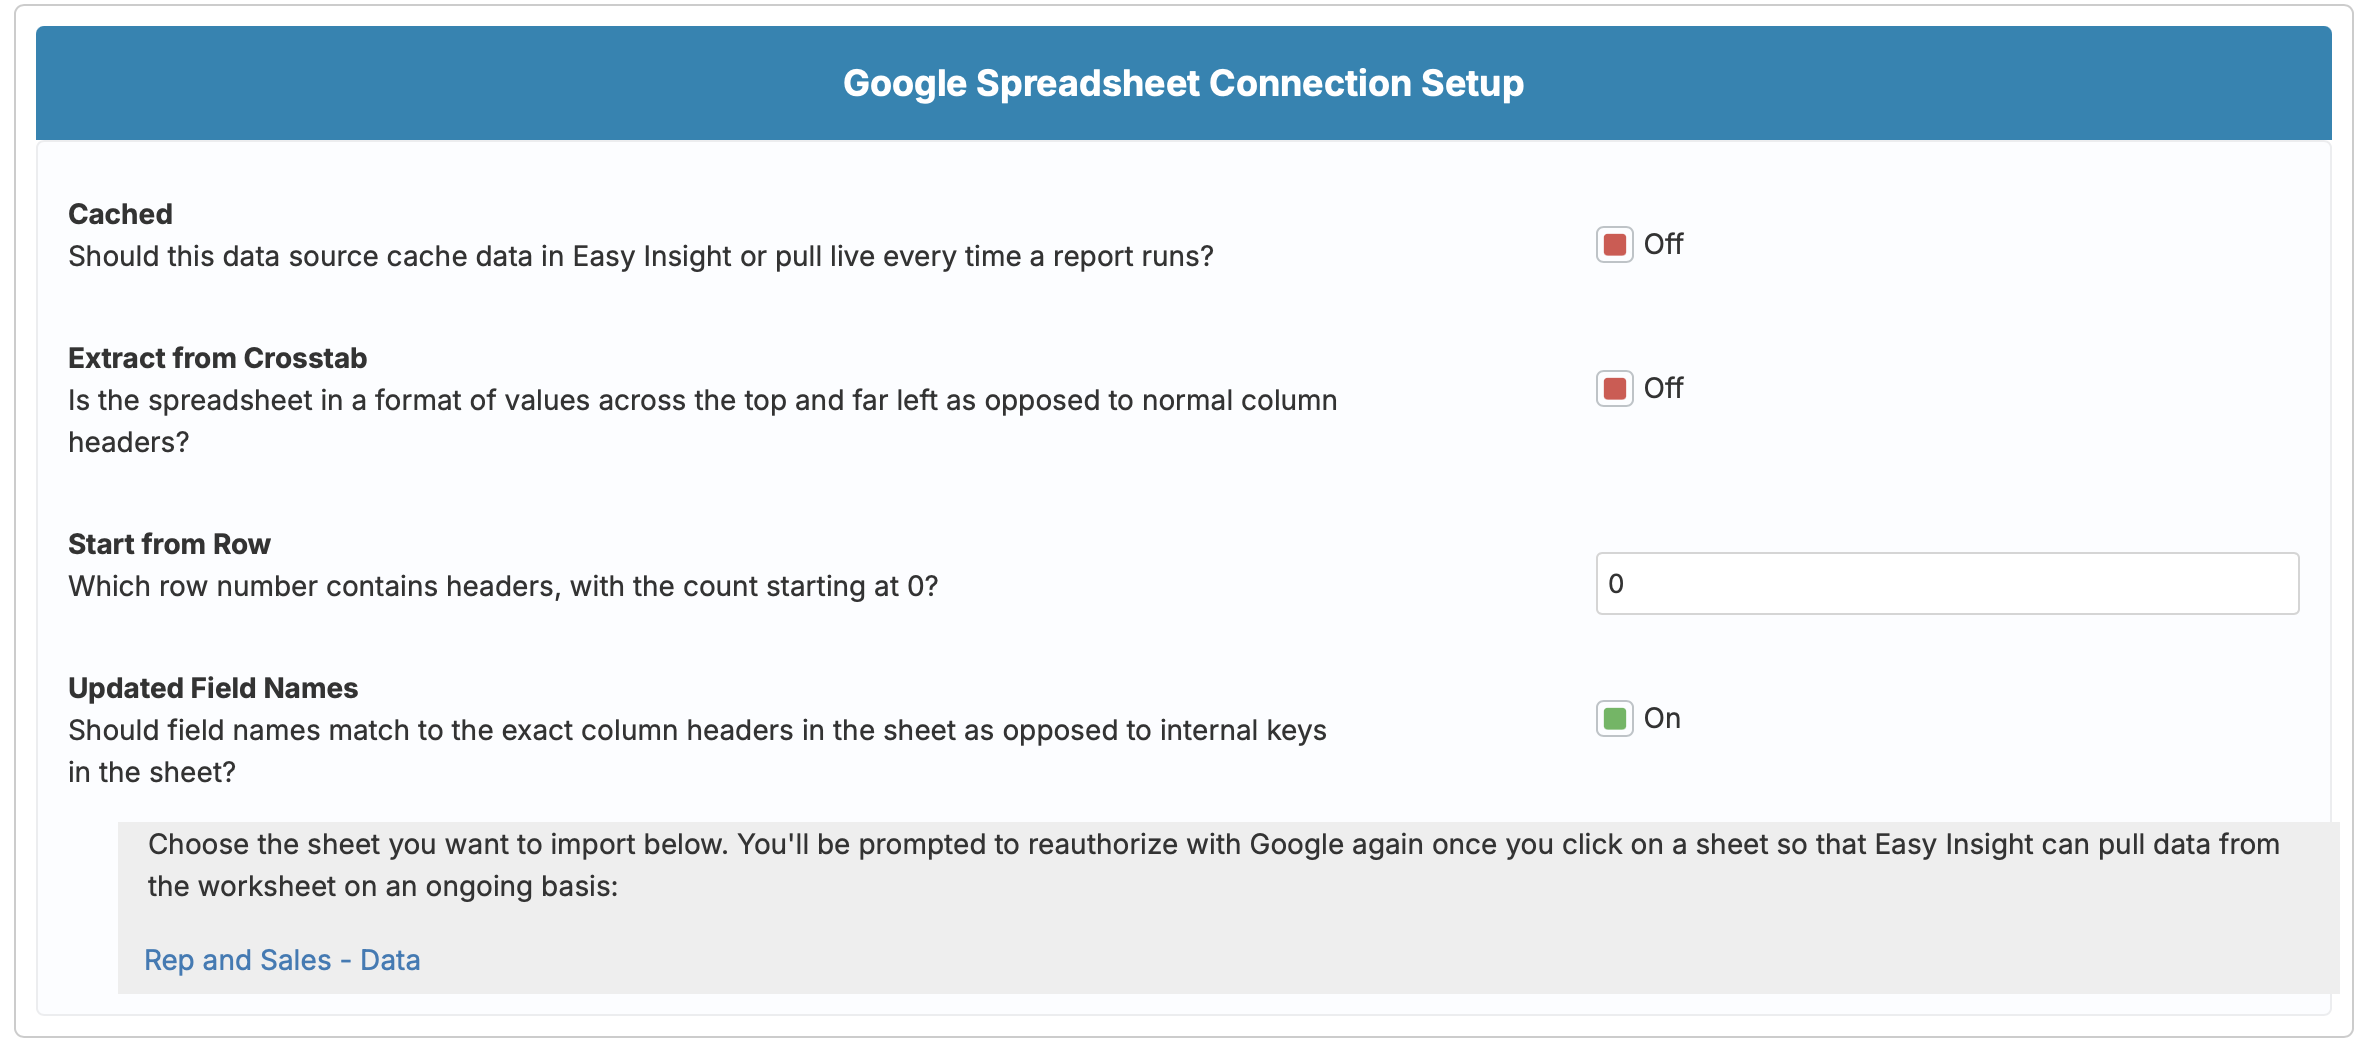This screenshot has height=1058, width=2372.
Task: Select the caching description text
Action: tap(640, 255)
